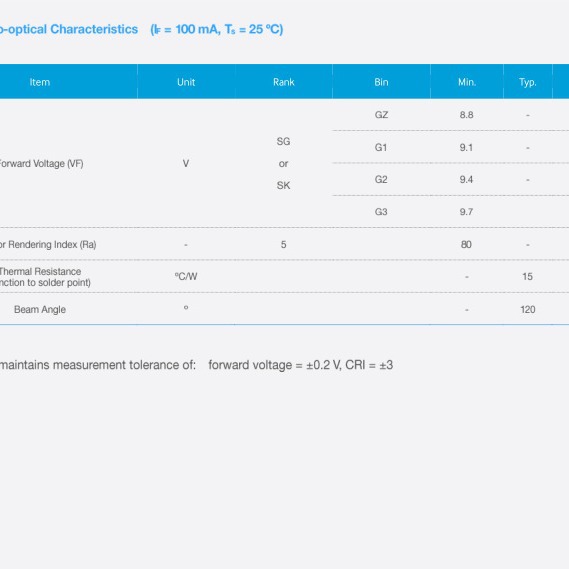The image size is (569, 569).
Task: Select the 8.8 minimum value
Action: click(x=466, y=115)
